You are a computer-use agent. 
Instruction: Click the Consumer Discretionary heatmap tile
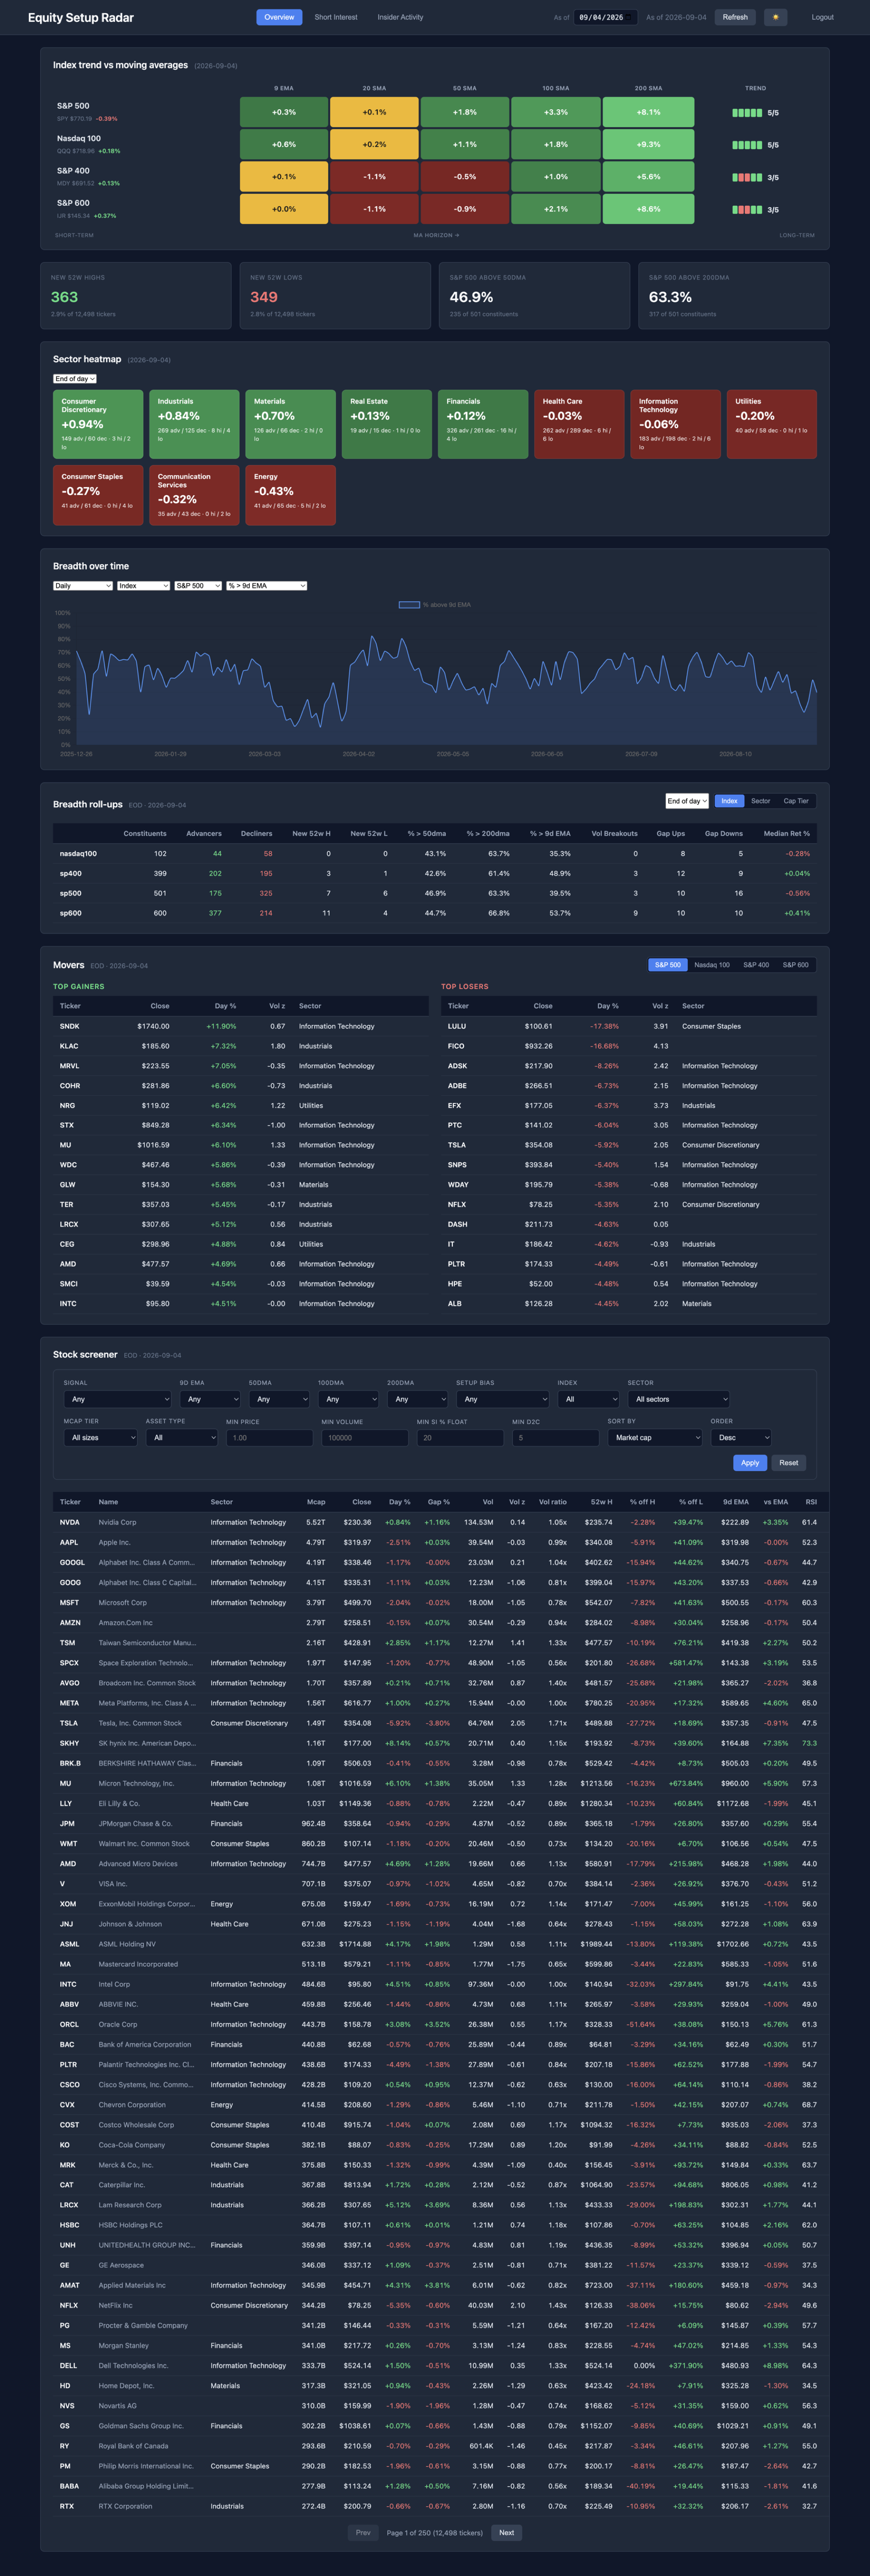(98, 424)
